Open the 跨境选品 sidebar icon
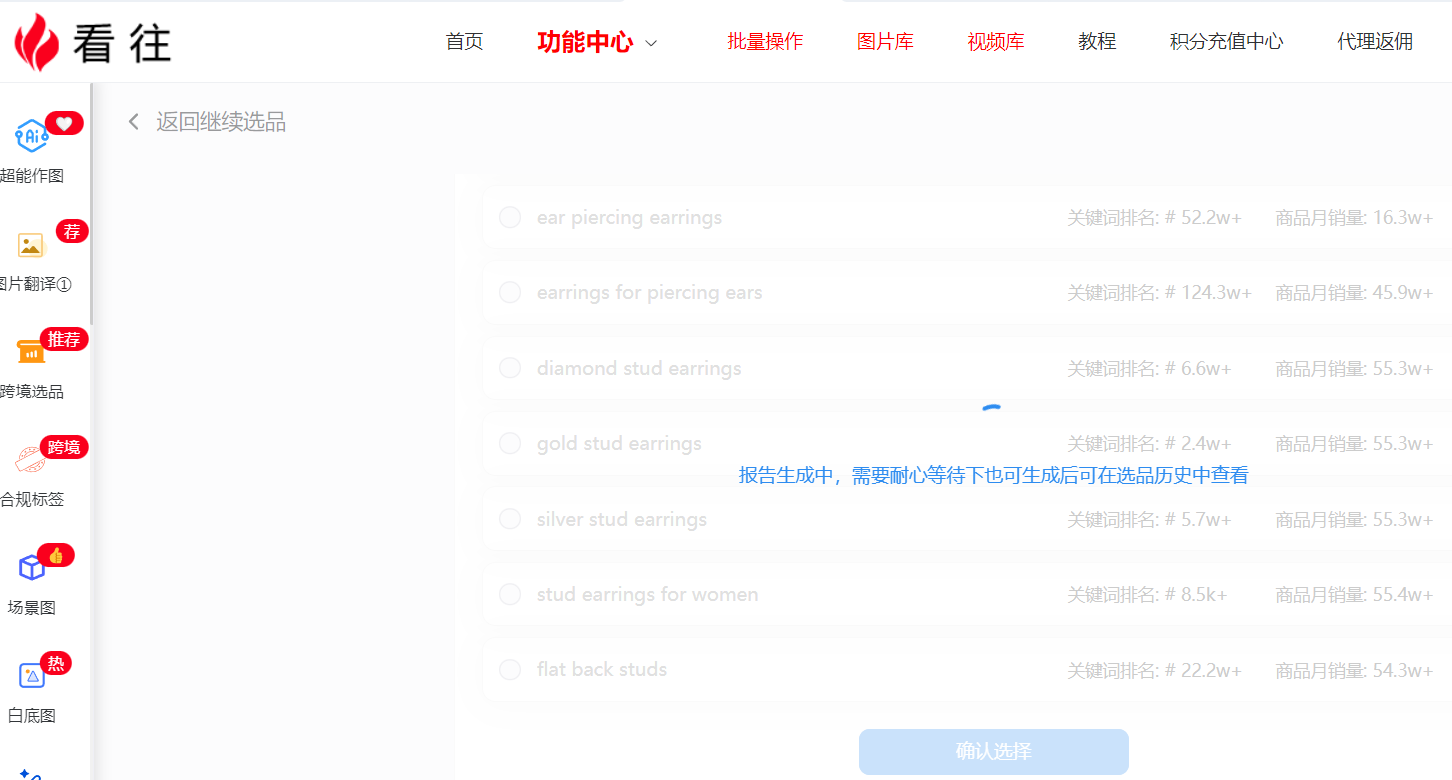This screenshot has height=780, width=1452. tap(31, 352)
